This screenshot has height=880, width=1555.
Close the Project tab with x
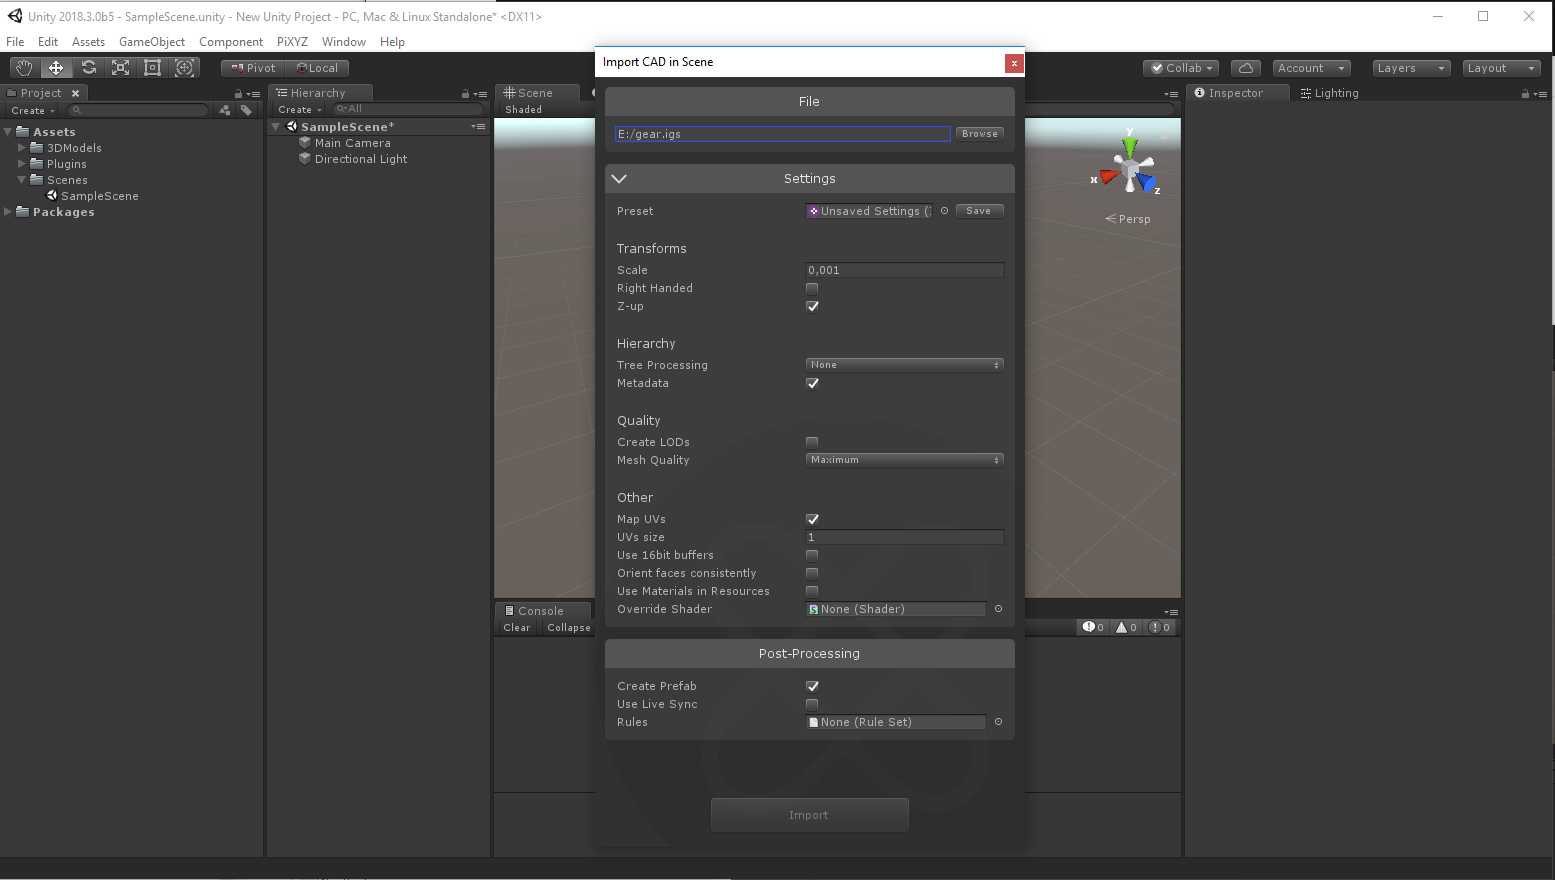tap(75, 93)
